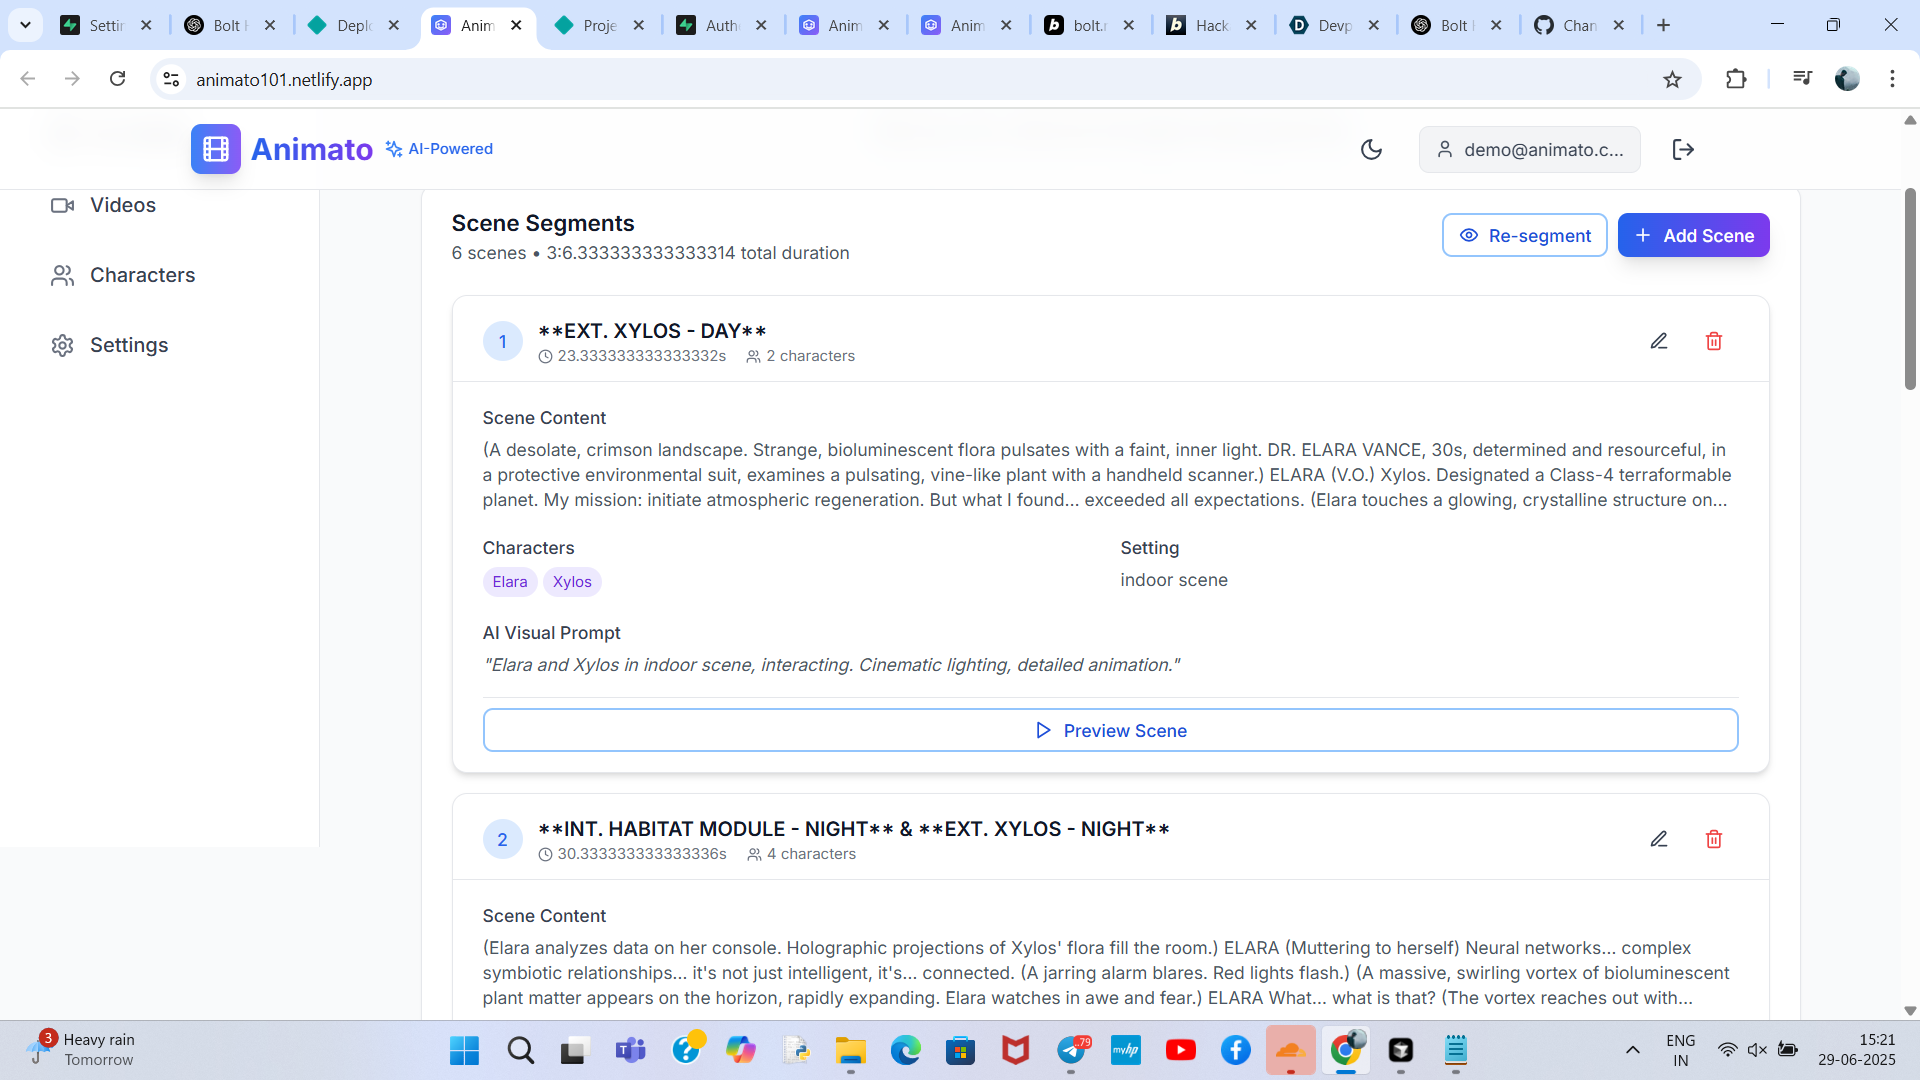Bookmark this page with the star icon
The image size is (1920, 1080).
click(x=1672, y=79)
